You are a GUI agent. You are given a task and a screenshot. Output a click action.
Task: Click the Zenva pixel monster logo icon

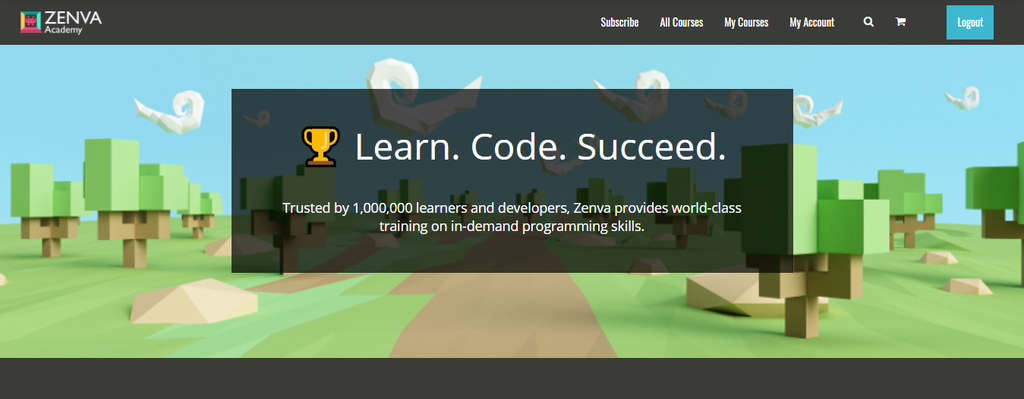[31, 22]
